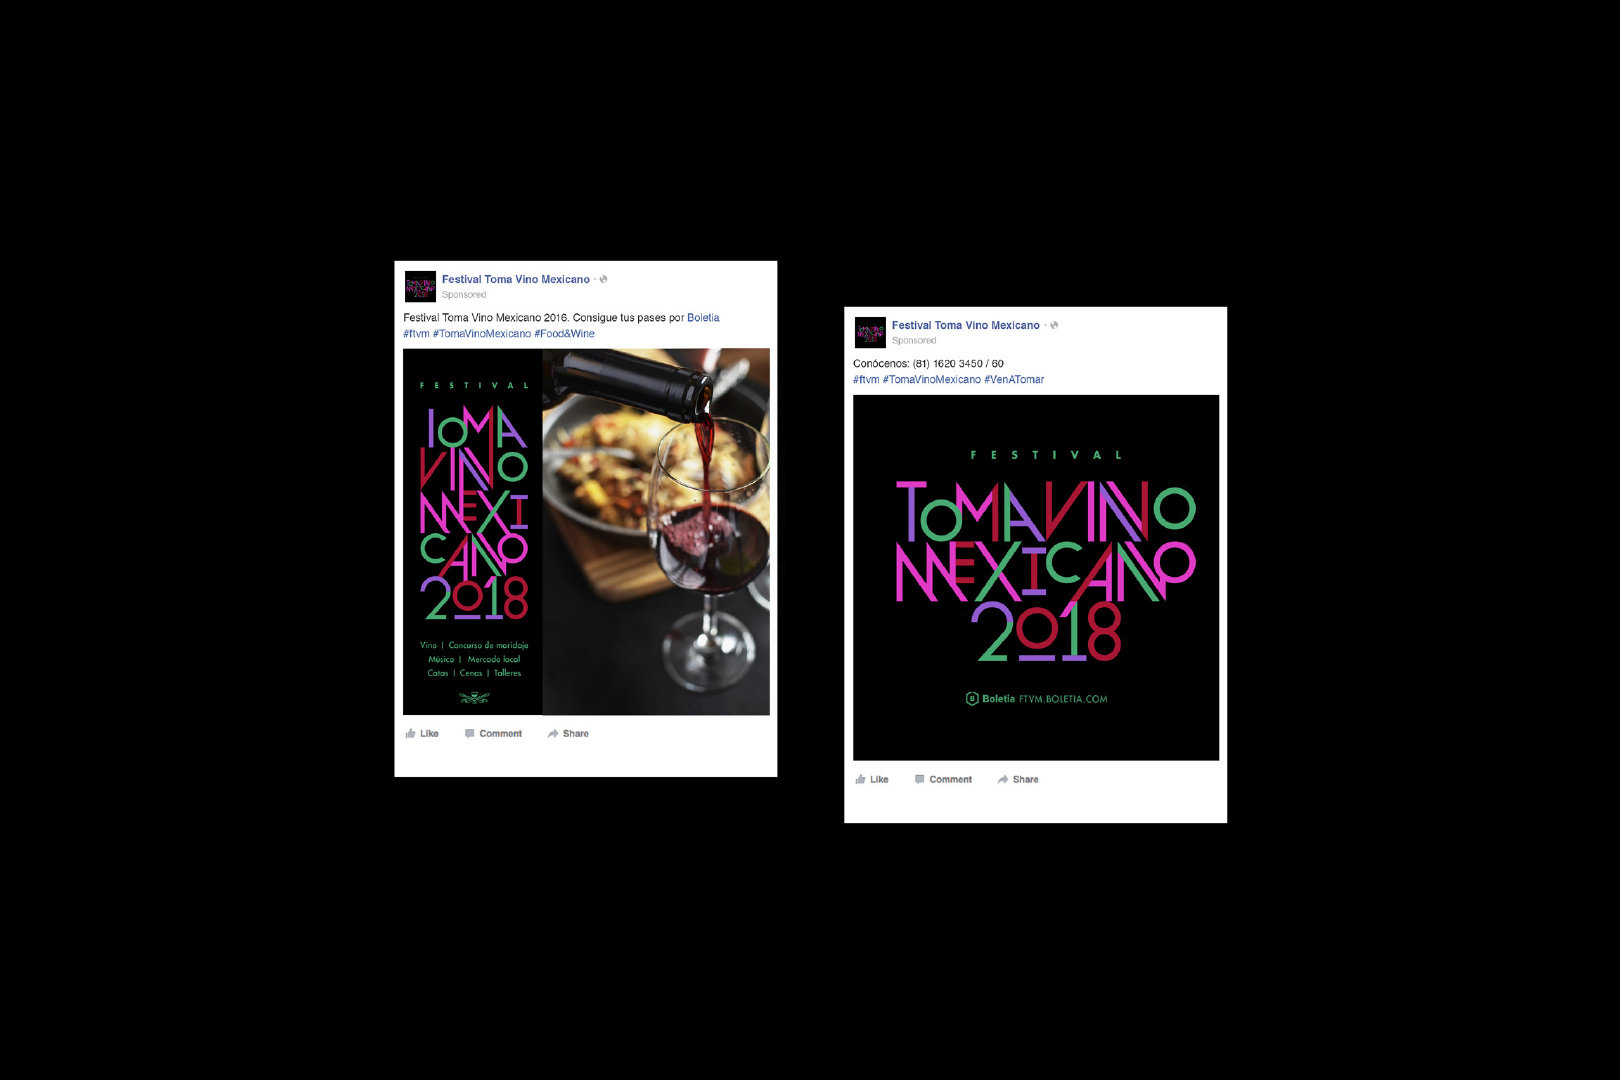Viewport: 1620px width, 1080px height.
Task: Click the Comment bubble icon on left post
Action: pyautogui.click(x=469, y=733)
